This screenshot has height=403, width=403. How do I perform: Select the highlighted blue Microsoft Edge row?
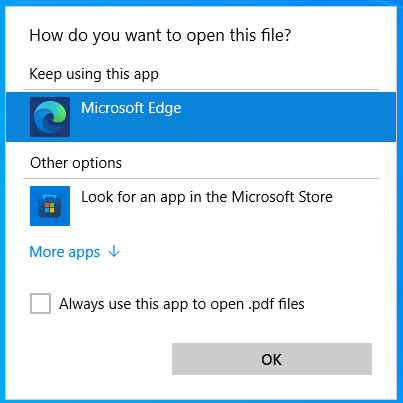tap(201, 117)
